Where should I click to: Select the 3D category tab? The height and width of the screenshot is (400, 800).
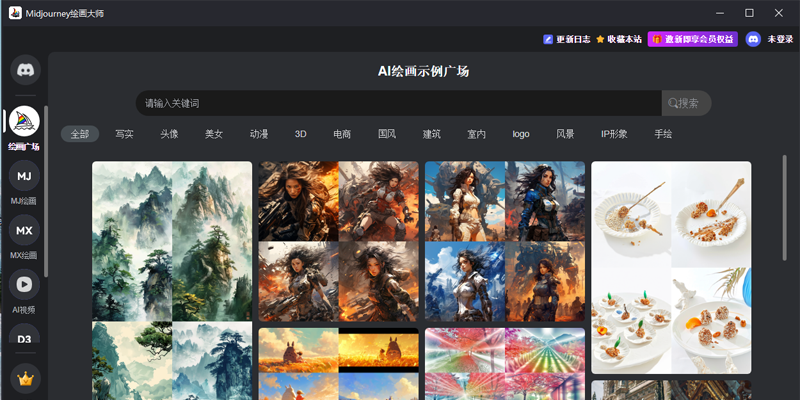301,134
